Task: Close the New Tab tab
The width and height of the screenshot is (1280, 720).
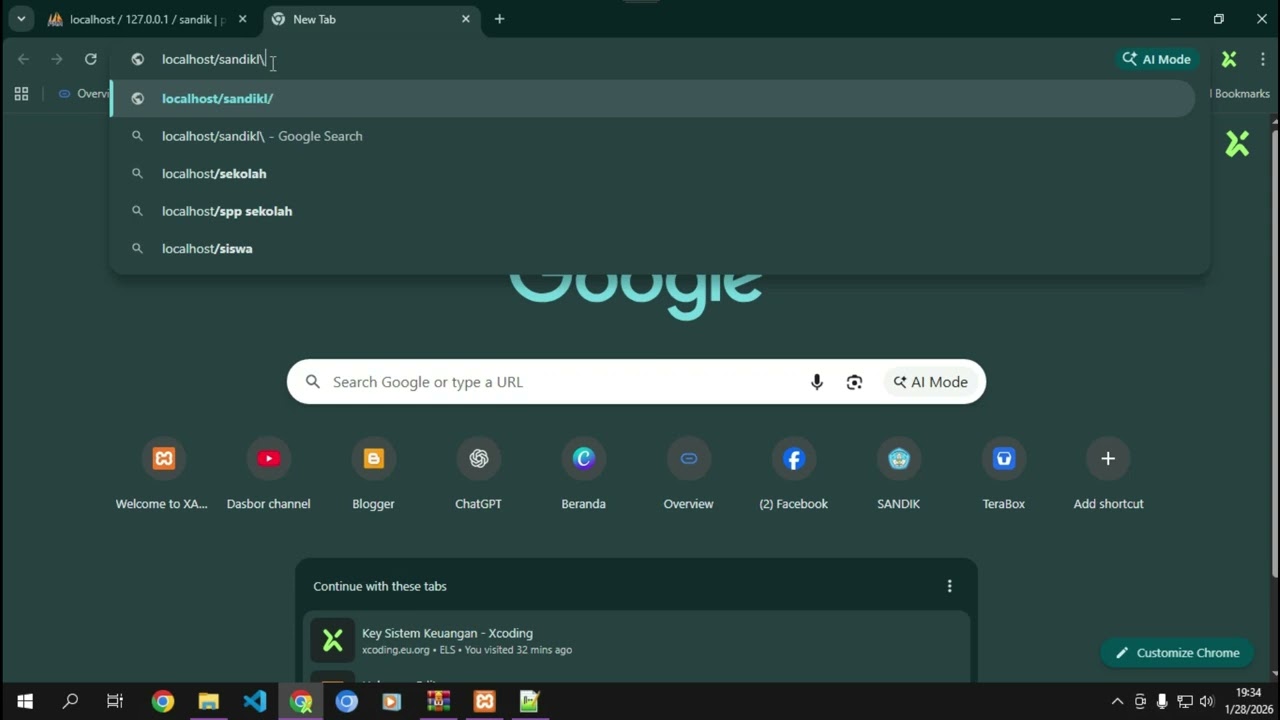Action: click(465, 19)
